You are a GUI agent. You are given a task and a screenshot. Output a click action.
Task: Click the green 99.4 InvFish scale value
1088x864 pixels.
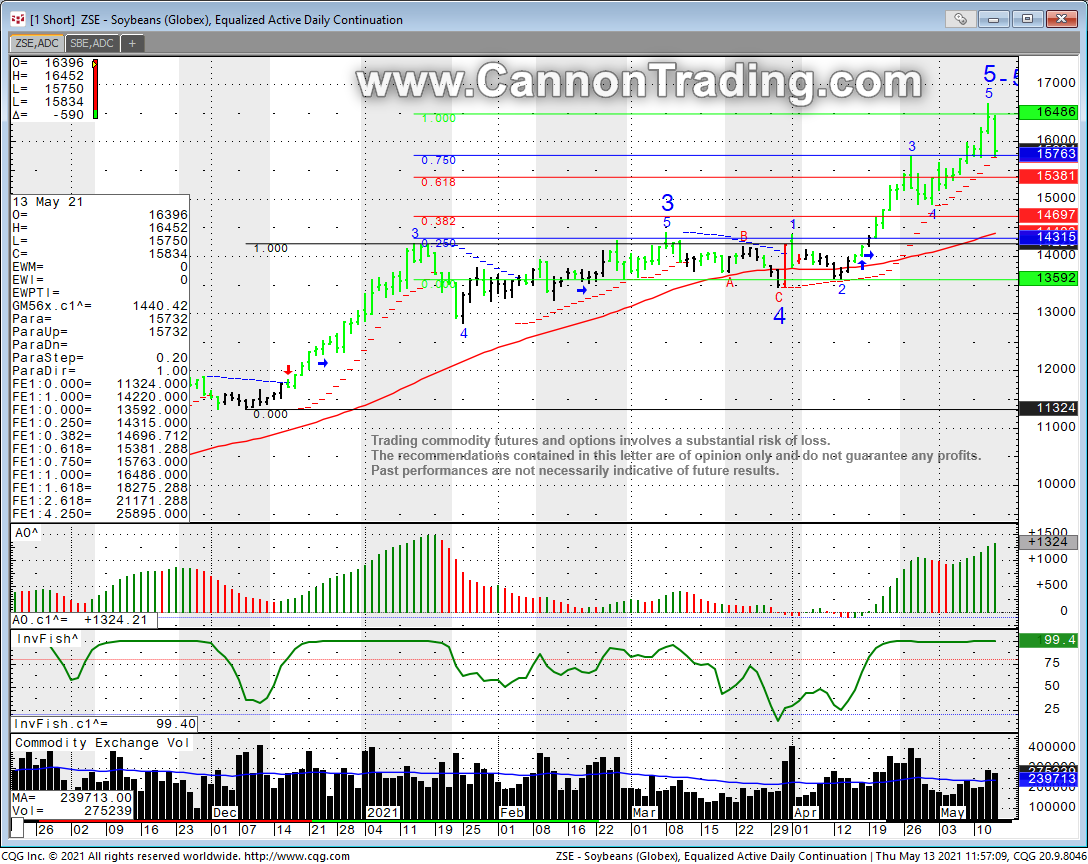point(1048,640)
